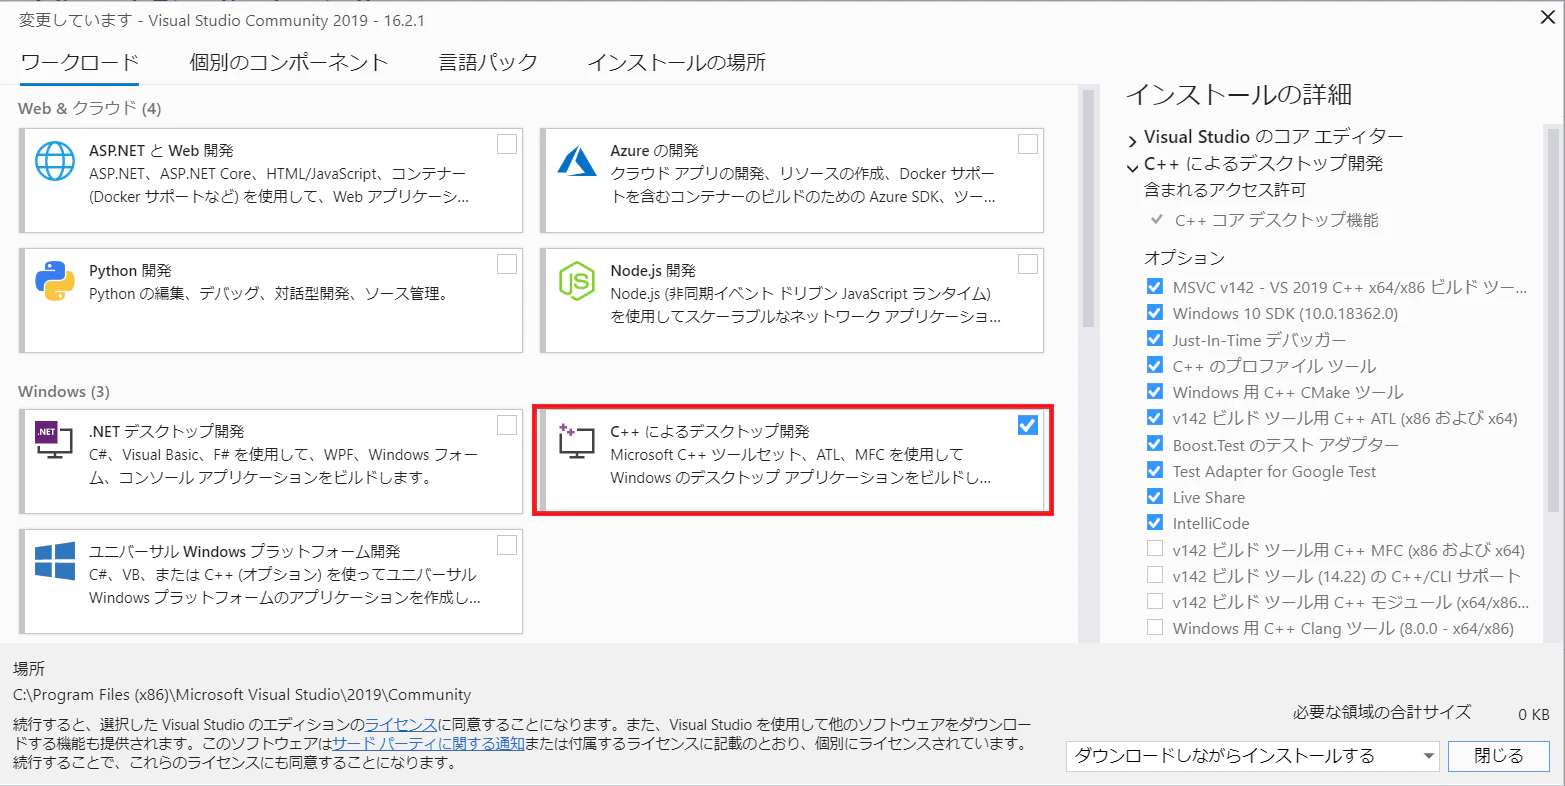Uncheck the Test Adapter for Google Test option
Viewport: 1565px width, 786px height.
click(x=1155, y=470)
